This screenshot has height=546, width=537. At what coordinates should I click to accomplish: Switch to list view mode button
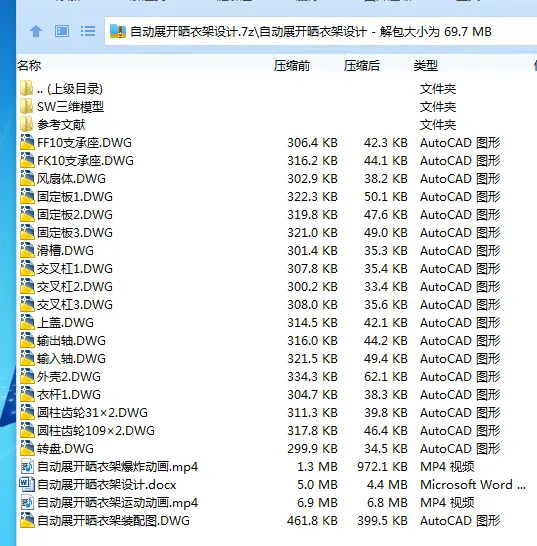[88, 31]
